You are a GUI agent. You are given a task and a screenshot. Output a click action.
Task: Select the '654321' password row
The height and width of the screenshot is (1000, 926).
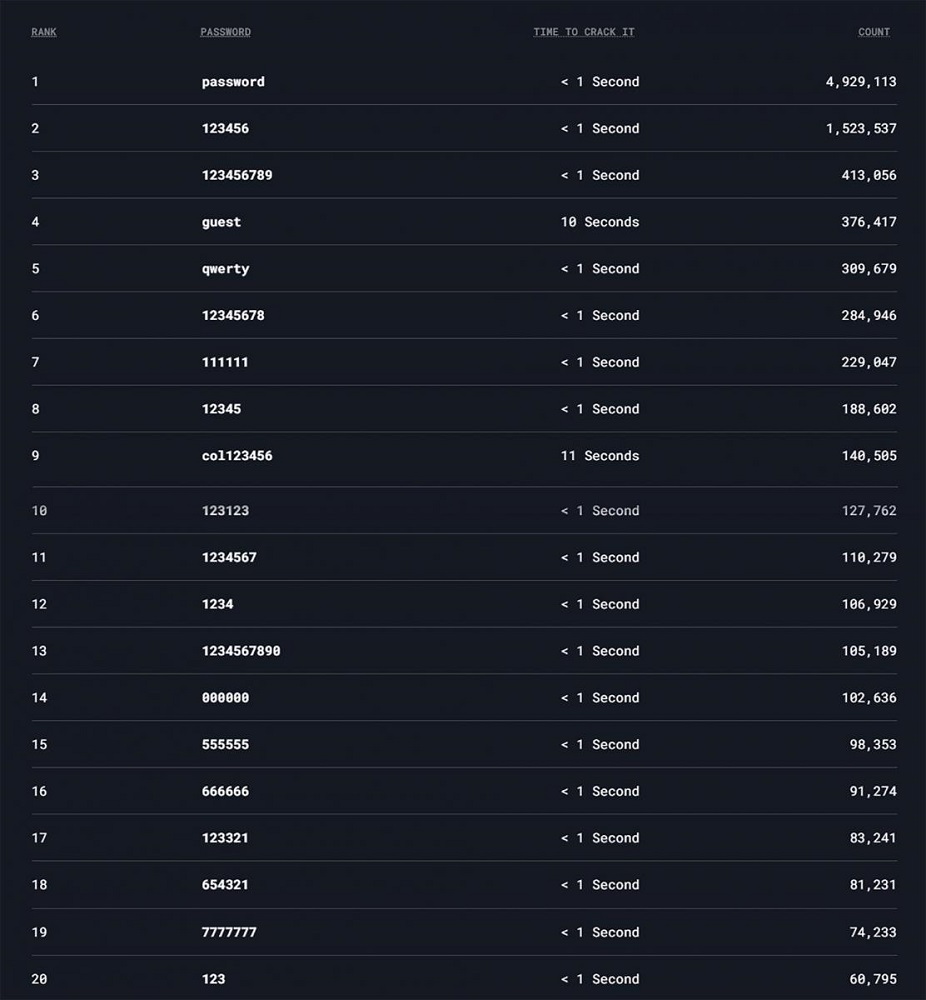[225, 885]
